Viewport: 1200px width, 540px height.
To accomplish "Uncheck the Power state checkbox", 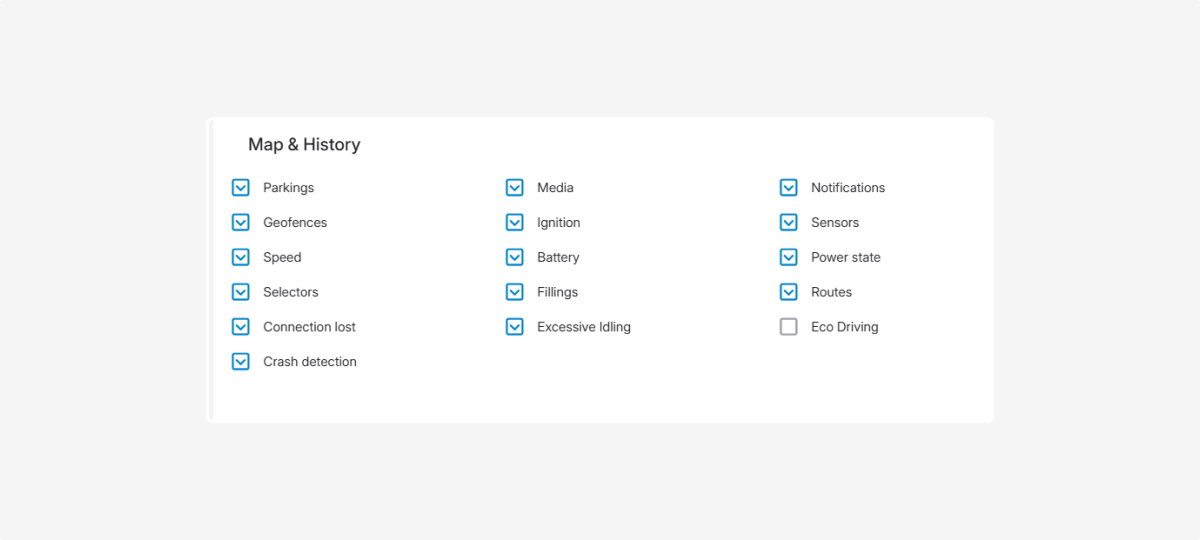I will (x=788, y=257).
